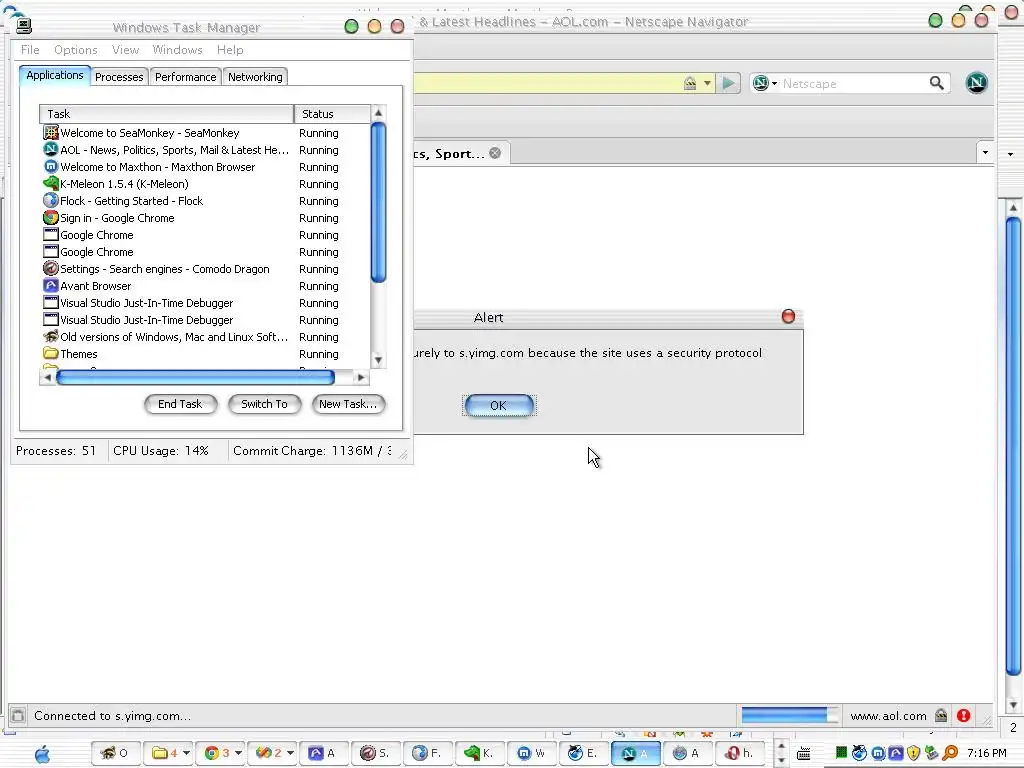Click the Apple start icon on the taskbar

42,754
